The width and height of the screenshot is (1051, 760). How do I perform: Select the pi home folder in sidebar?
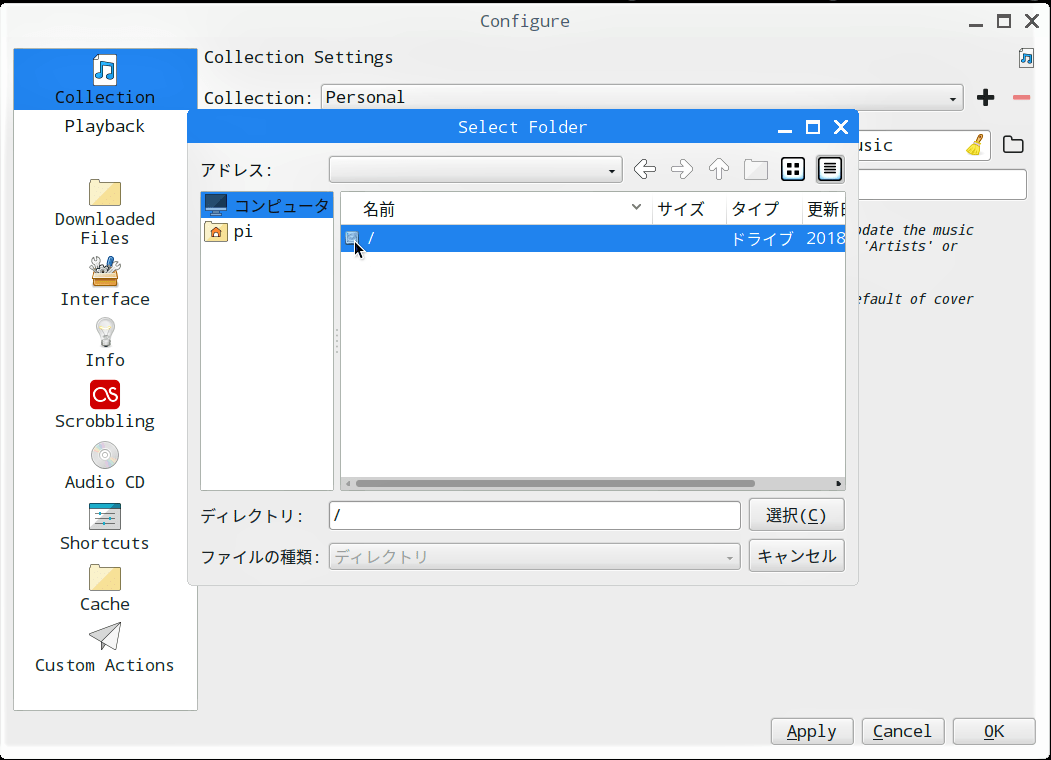(x=243, y=232)
